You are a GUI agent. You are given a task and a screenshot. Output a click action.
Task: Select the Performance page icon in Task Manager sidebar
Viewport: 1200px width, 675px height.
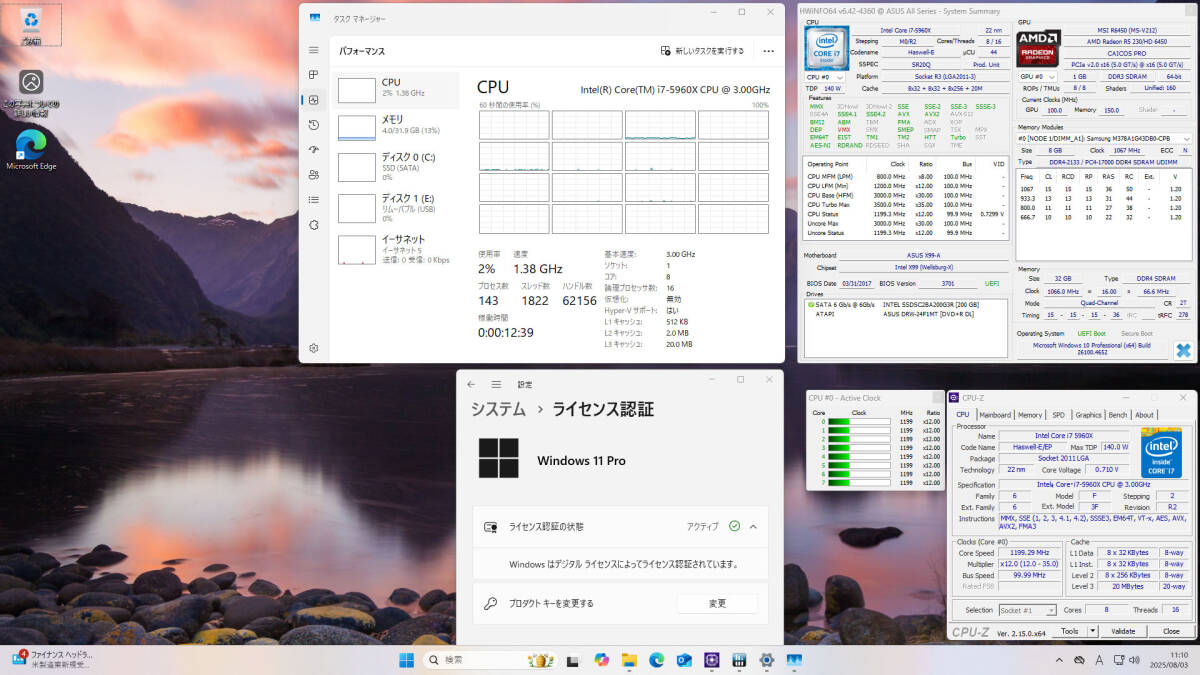tap(314, 100)
